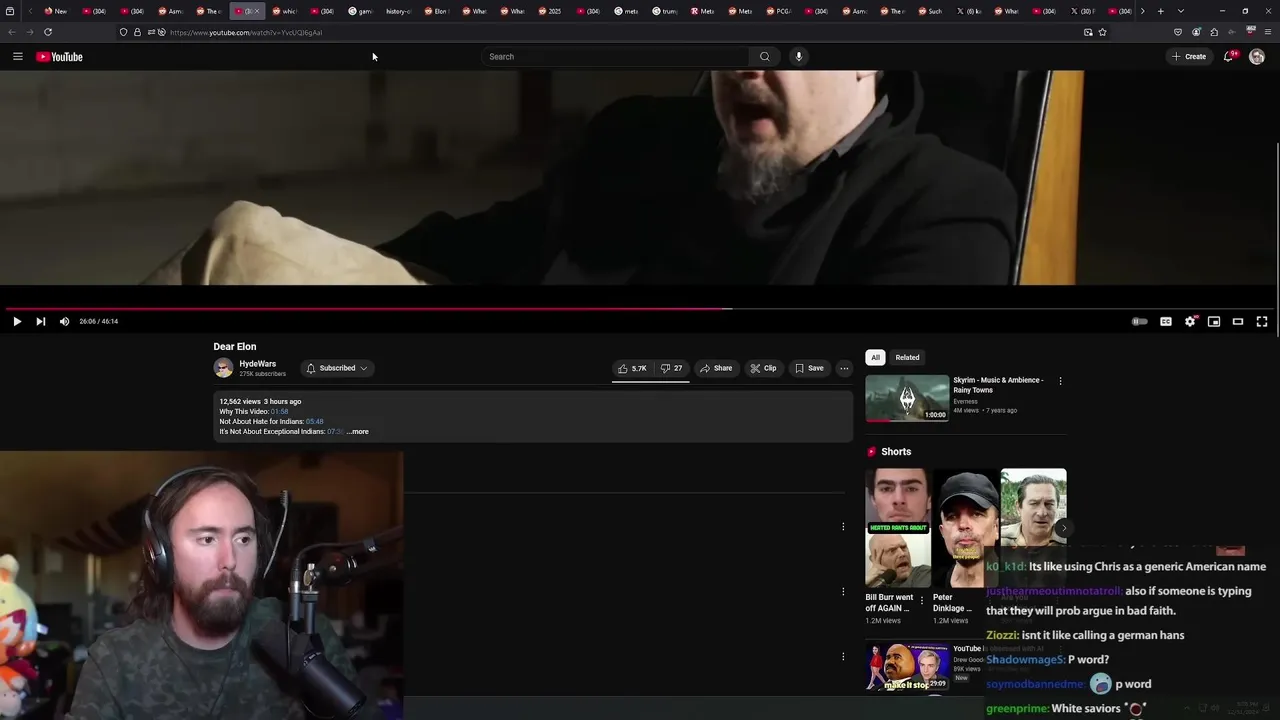This screenshot has width=1280, height=720.
Task: Reload the page
Action: (48, 32)
